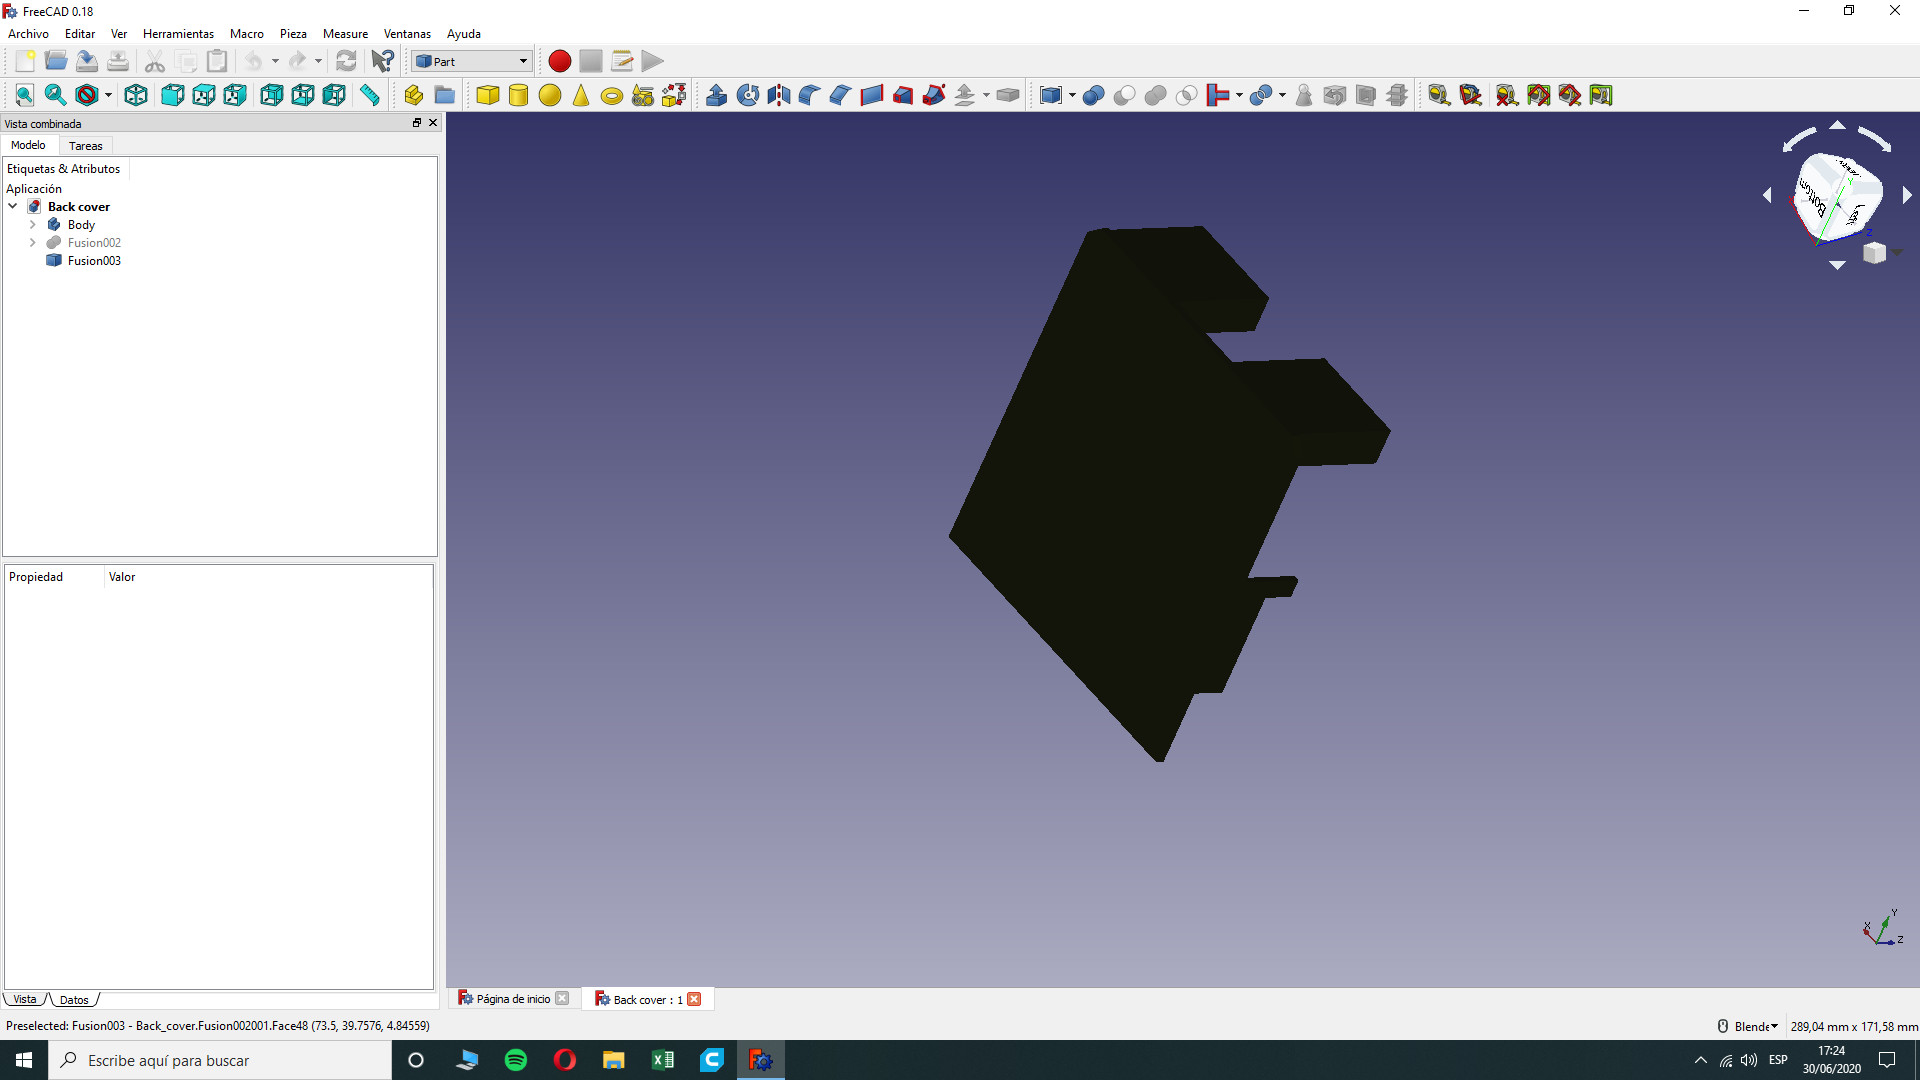Click the Measure linear tool
This screenshot has width=1920, height=1080.
tap(1439, 95)
